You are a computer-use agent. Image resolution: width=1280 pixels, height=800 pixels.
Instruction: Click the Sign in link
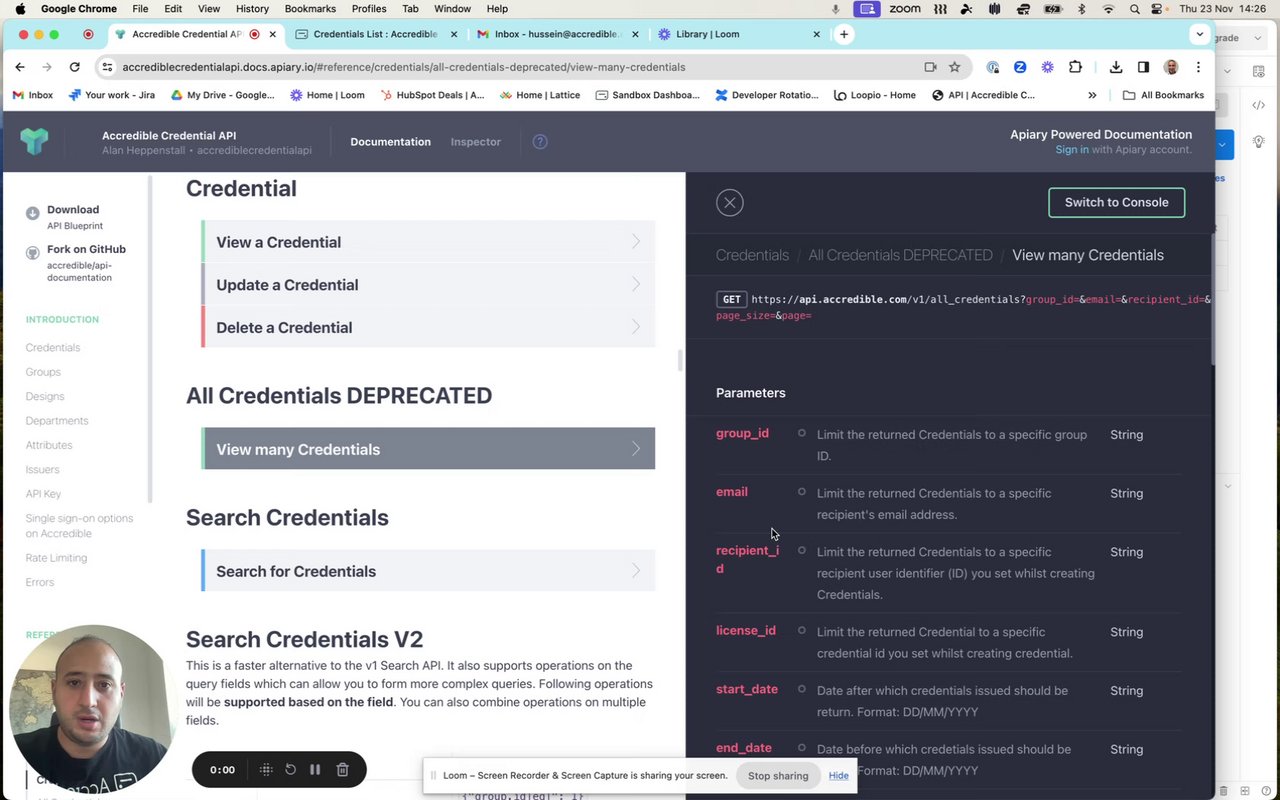click(1072, 150)
